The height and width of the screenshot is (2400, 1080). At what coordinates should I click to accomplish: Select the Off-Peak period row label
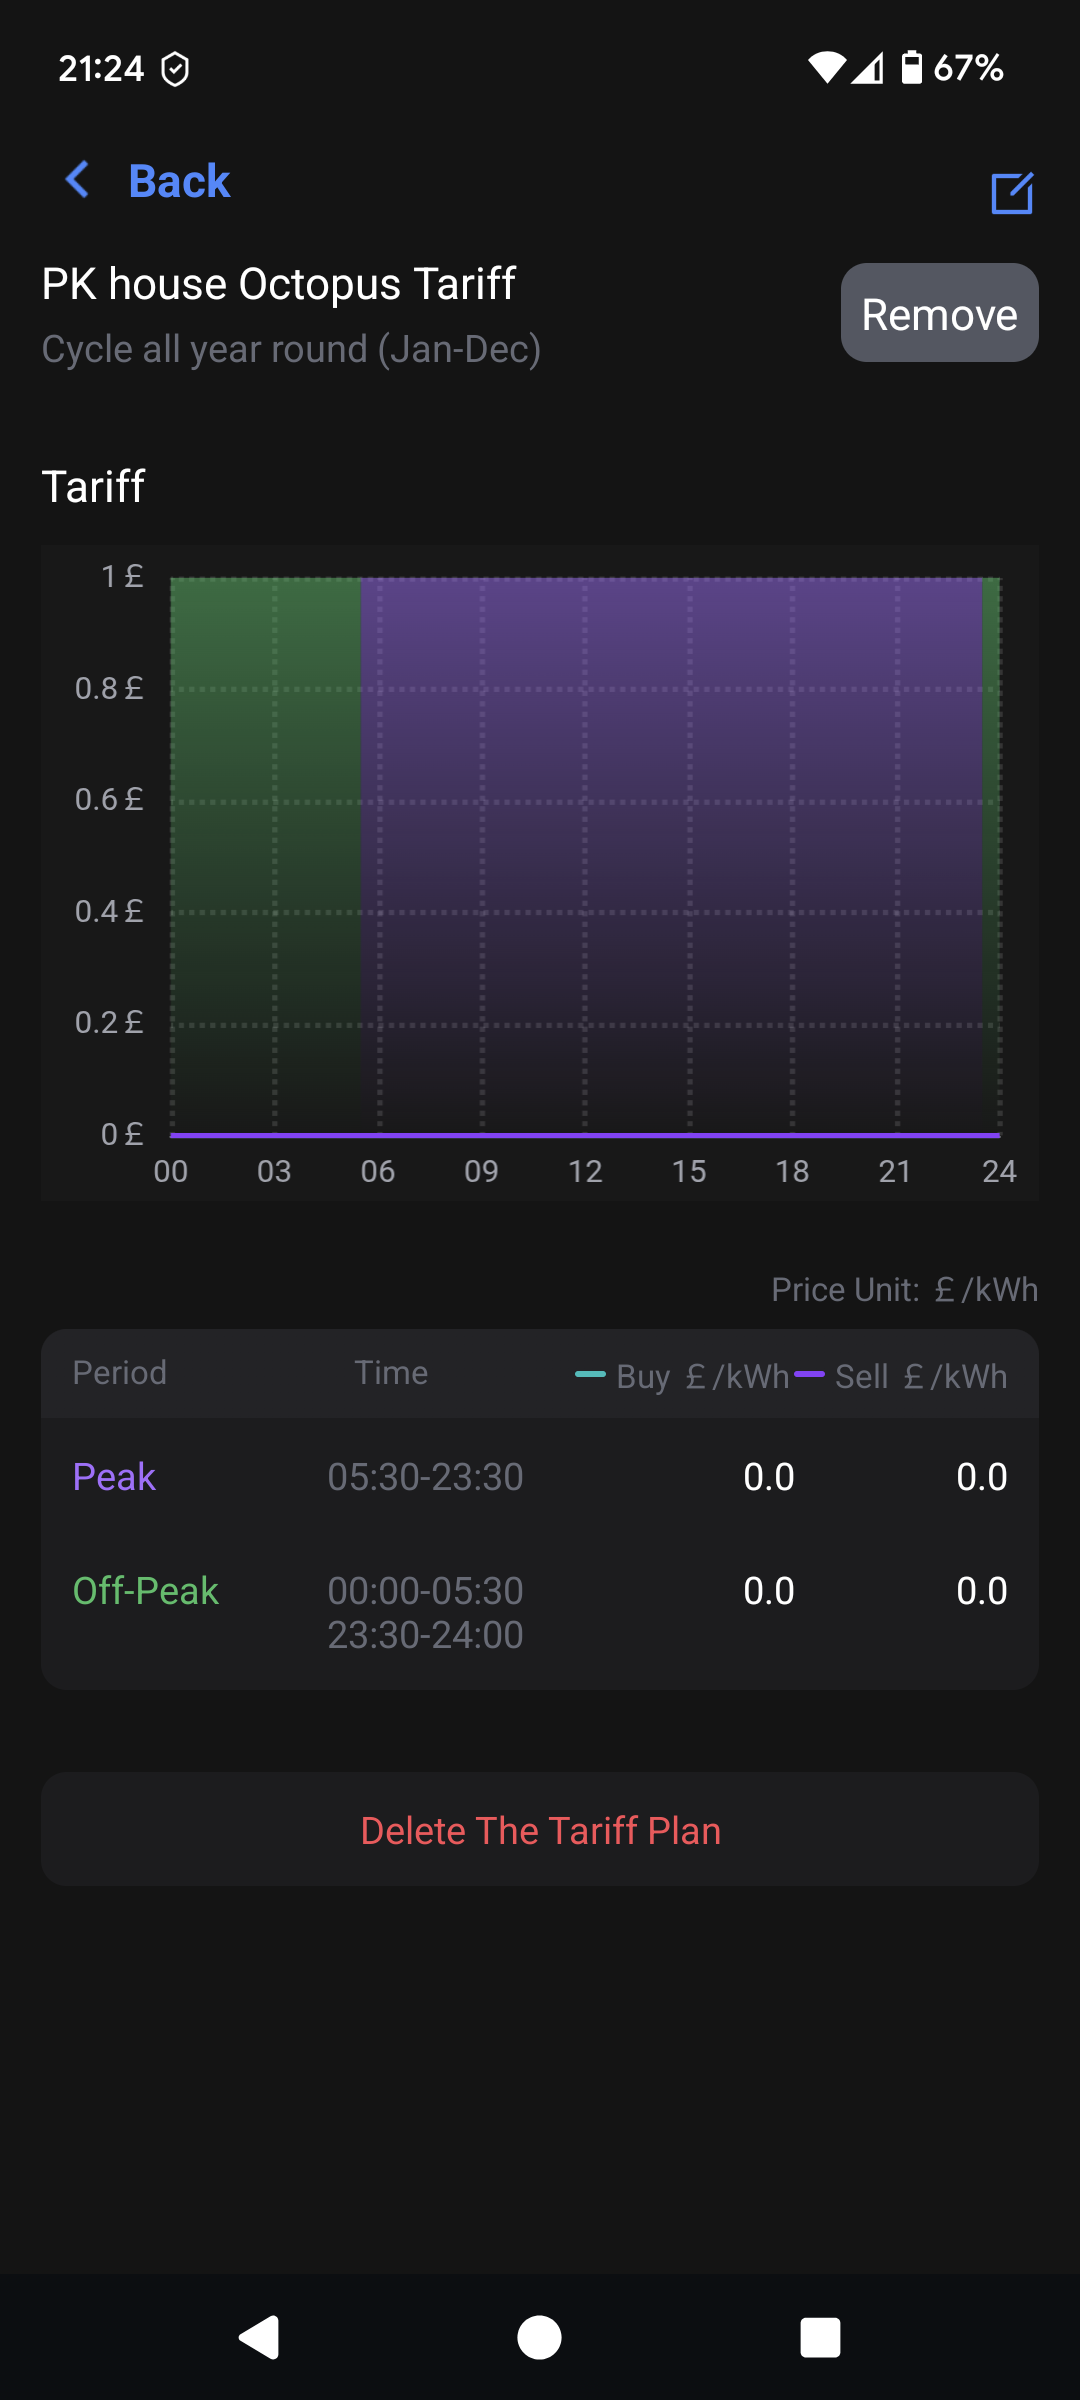pos(145,1591)
